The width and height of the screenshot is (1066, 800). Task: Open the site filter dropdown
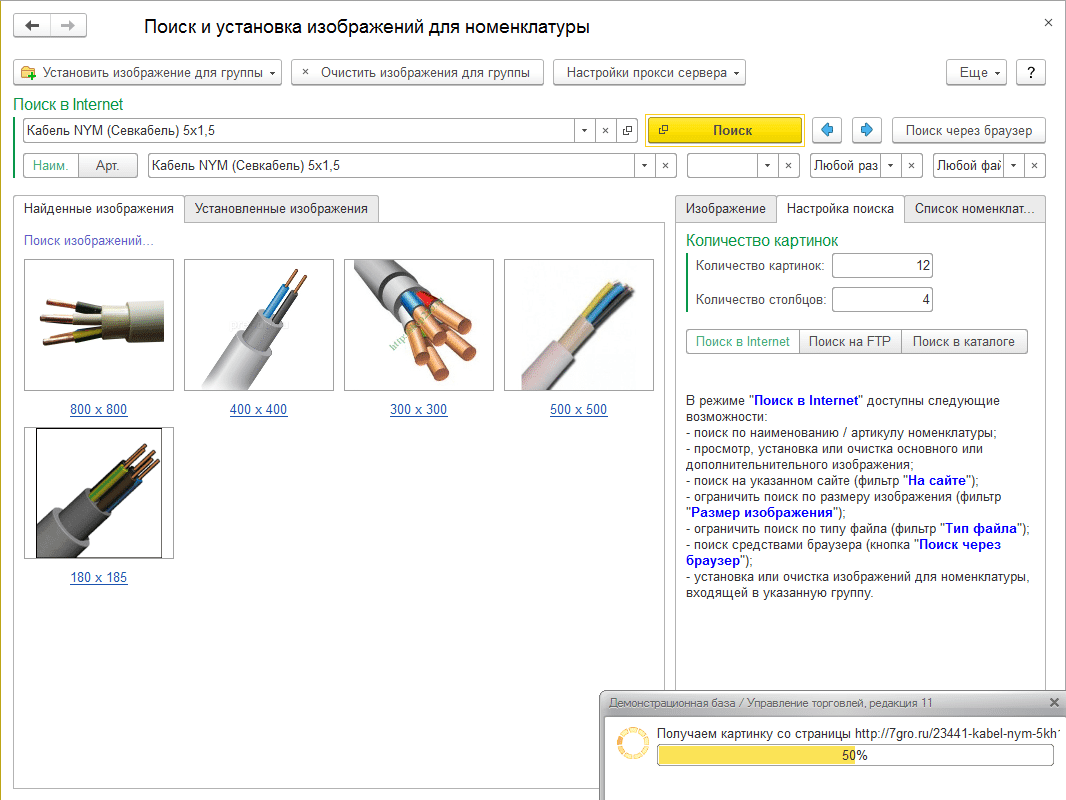tap(768, 165)
